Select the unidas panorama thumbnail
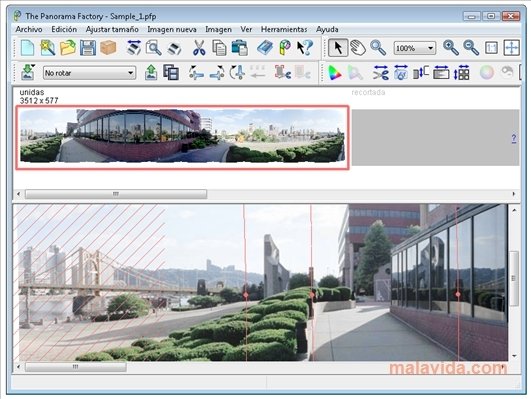Viewport: 531px width, 399px height. click(x=182, y=137)
